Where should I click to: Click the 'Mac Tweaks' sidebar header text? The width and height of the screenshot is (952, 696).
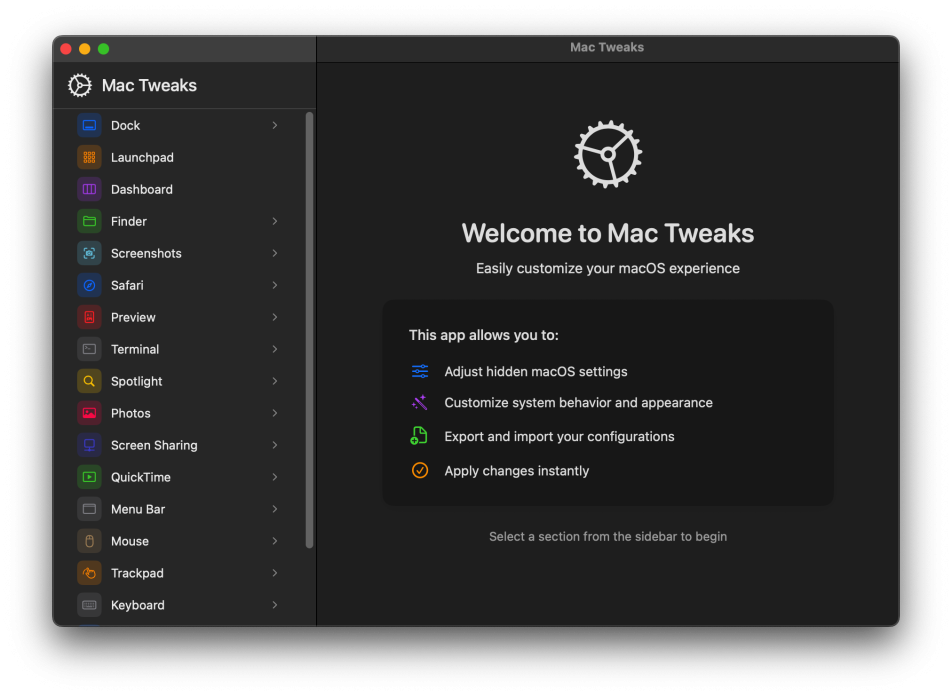(x=149, y=86)
